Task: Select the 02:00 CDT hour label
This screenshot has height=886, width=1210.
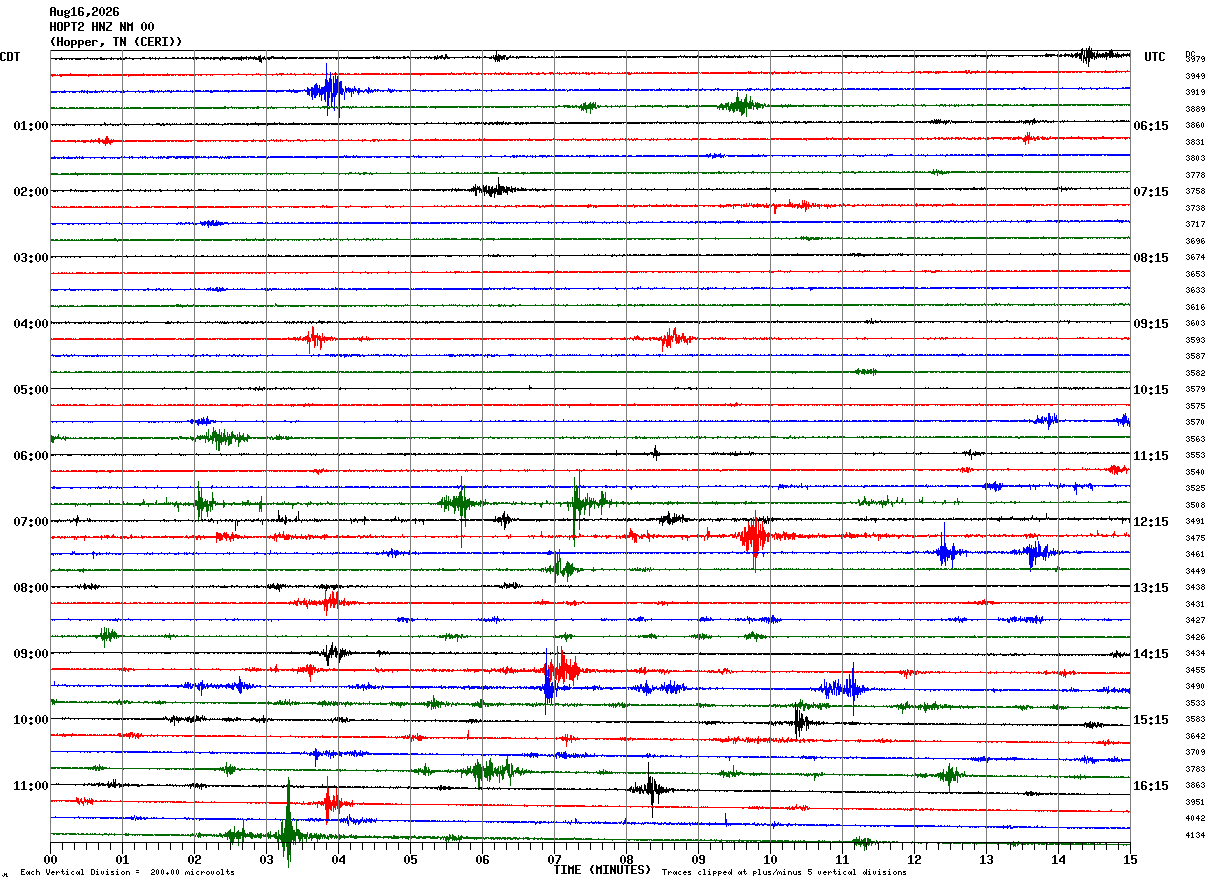Action: 31,192
